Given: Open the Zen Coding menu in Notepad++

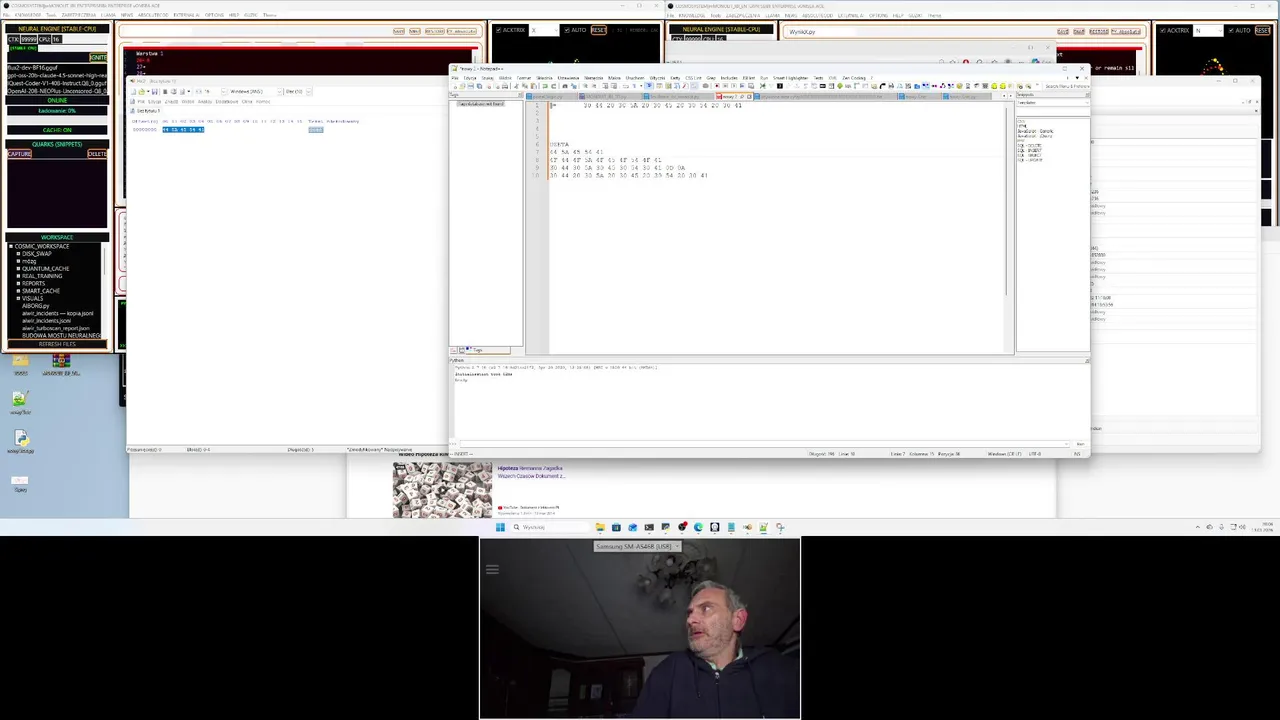Looking at the screenshot, I should point(854,78).
